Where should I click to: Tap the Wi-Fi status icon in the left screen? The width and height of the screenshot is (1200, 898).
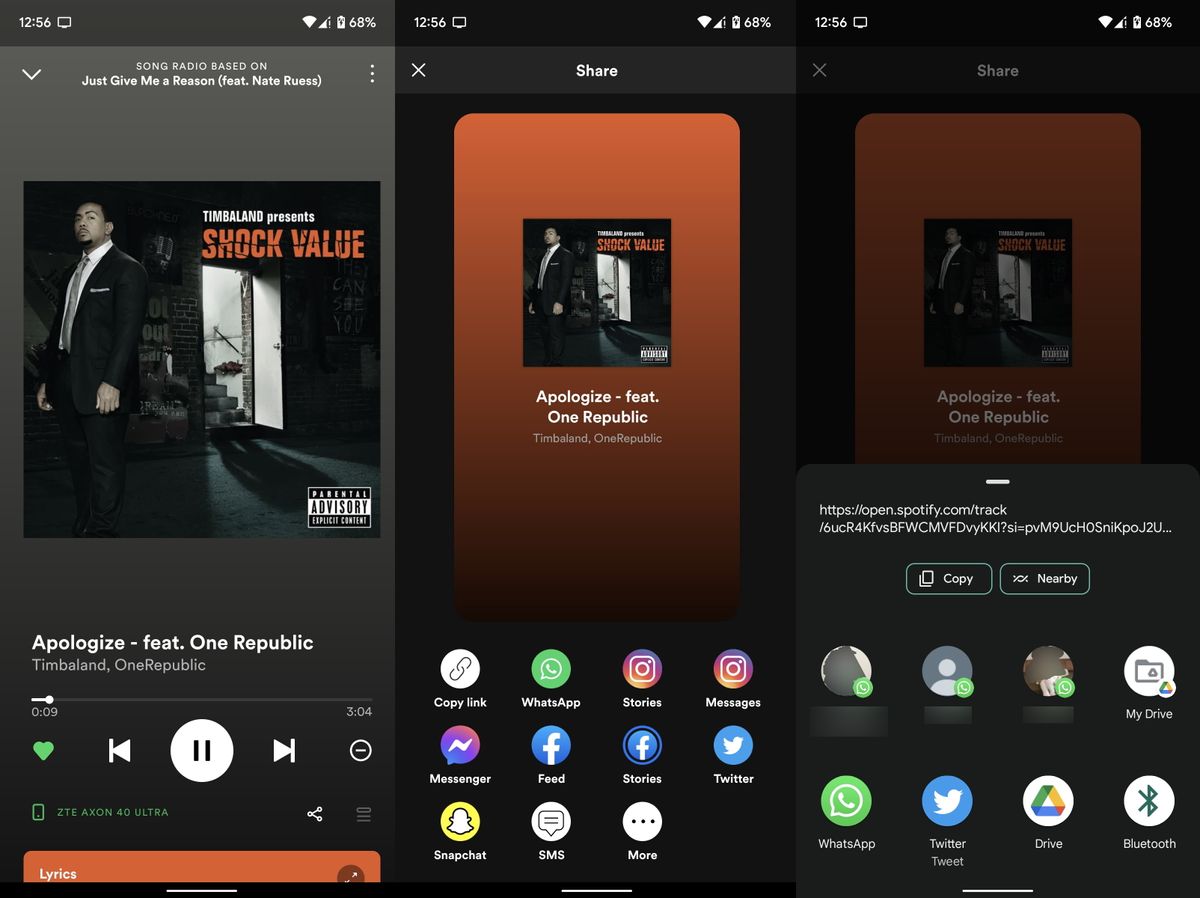[309, 22]
